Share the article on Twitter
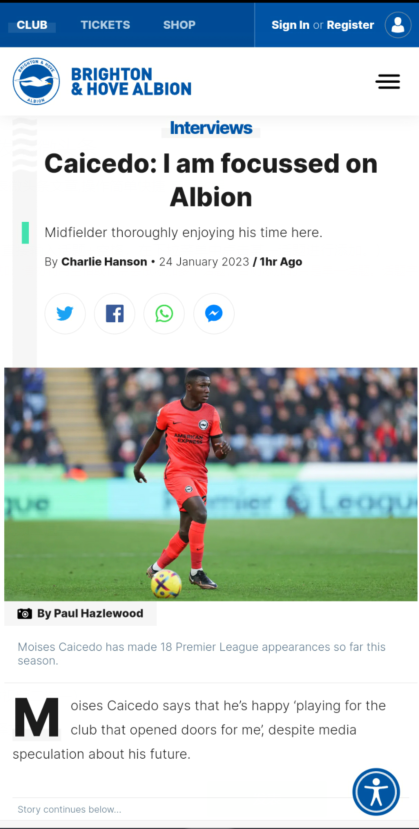 click(x=65, y=314)
